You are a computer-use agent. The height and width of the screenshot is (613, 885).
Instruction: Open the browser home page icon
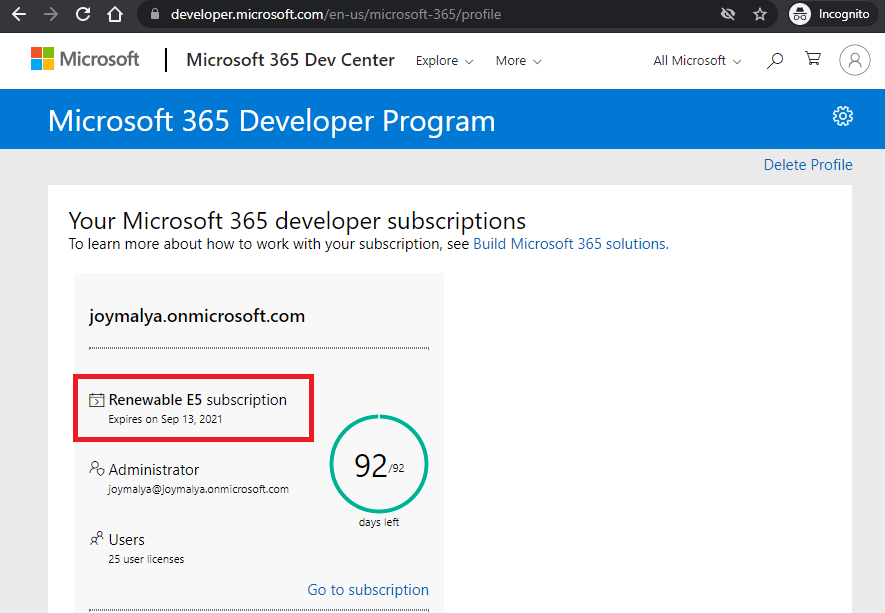[x=115, y=14]
